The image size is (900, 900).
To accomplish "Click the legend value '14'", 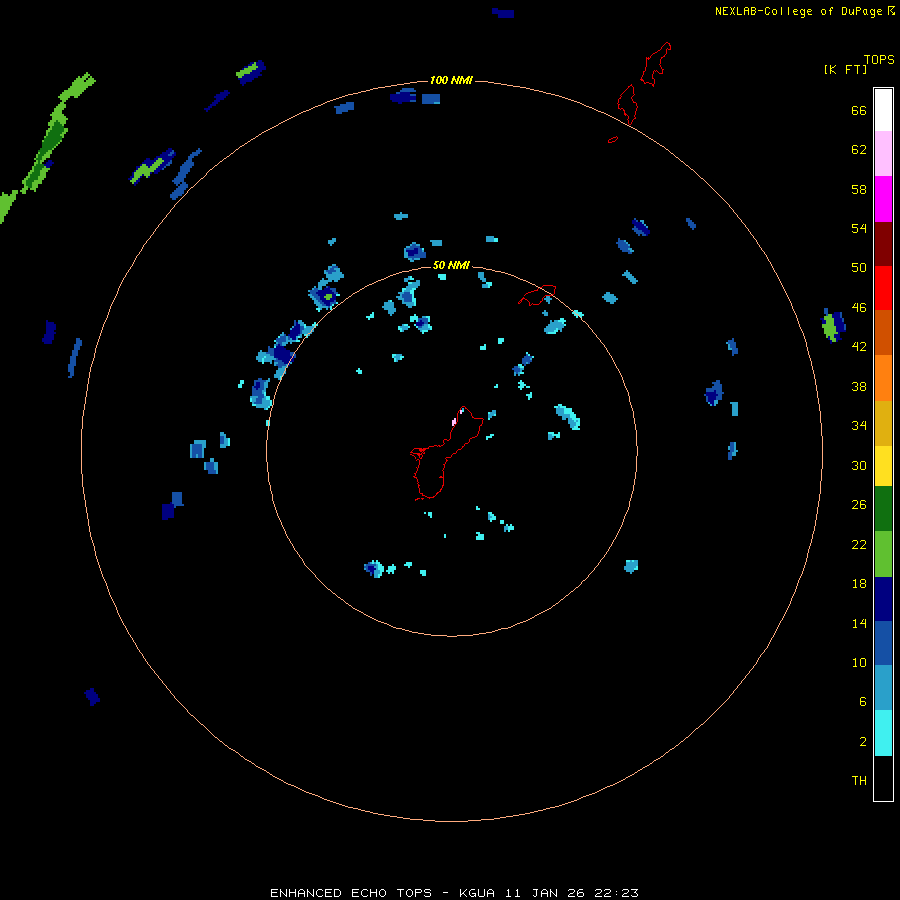I will point(859,623).
